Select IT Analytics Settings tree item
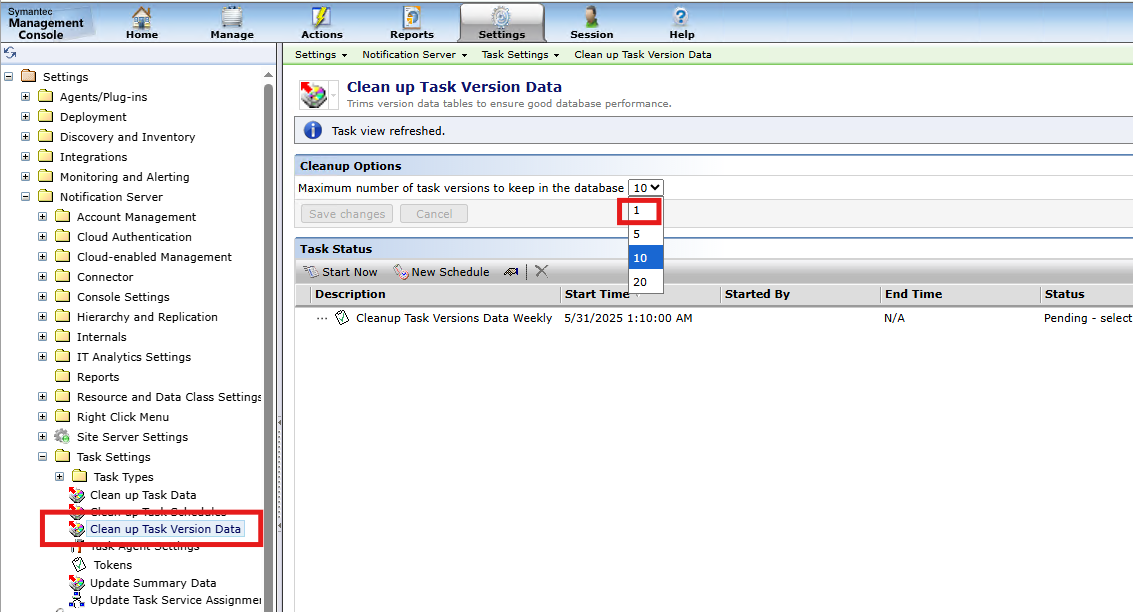Viewport: 1133px width, 612px height. pos(134,357)
